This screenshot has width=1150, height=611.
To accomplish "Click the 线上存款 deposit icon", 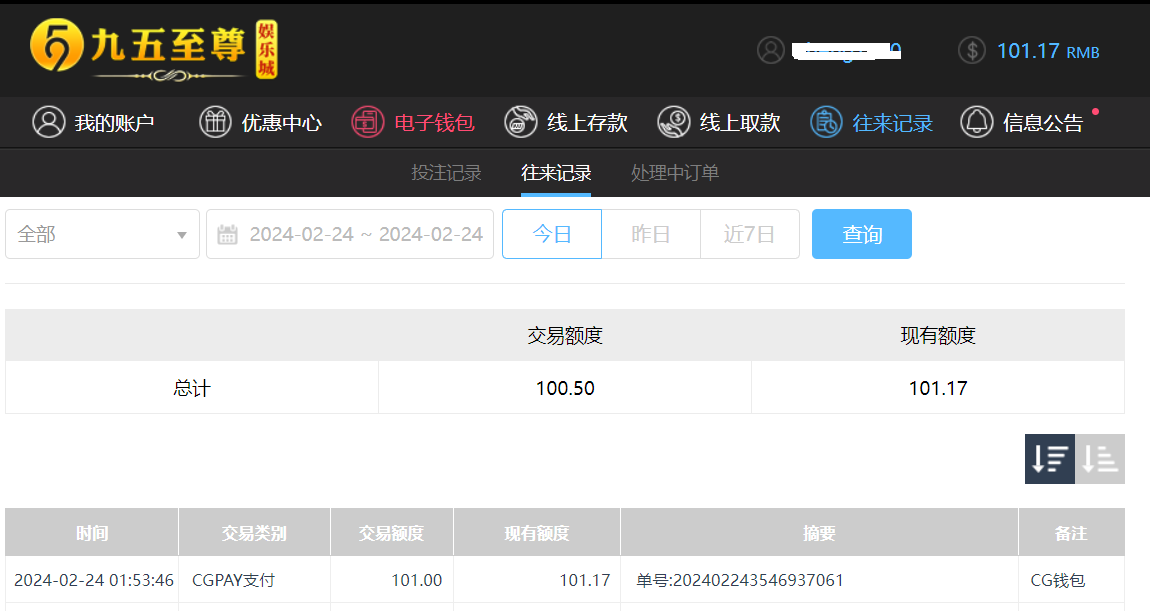I will [521, 122].
